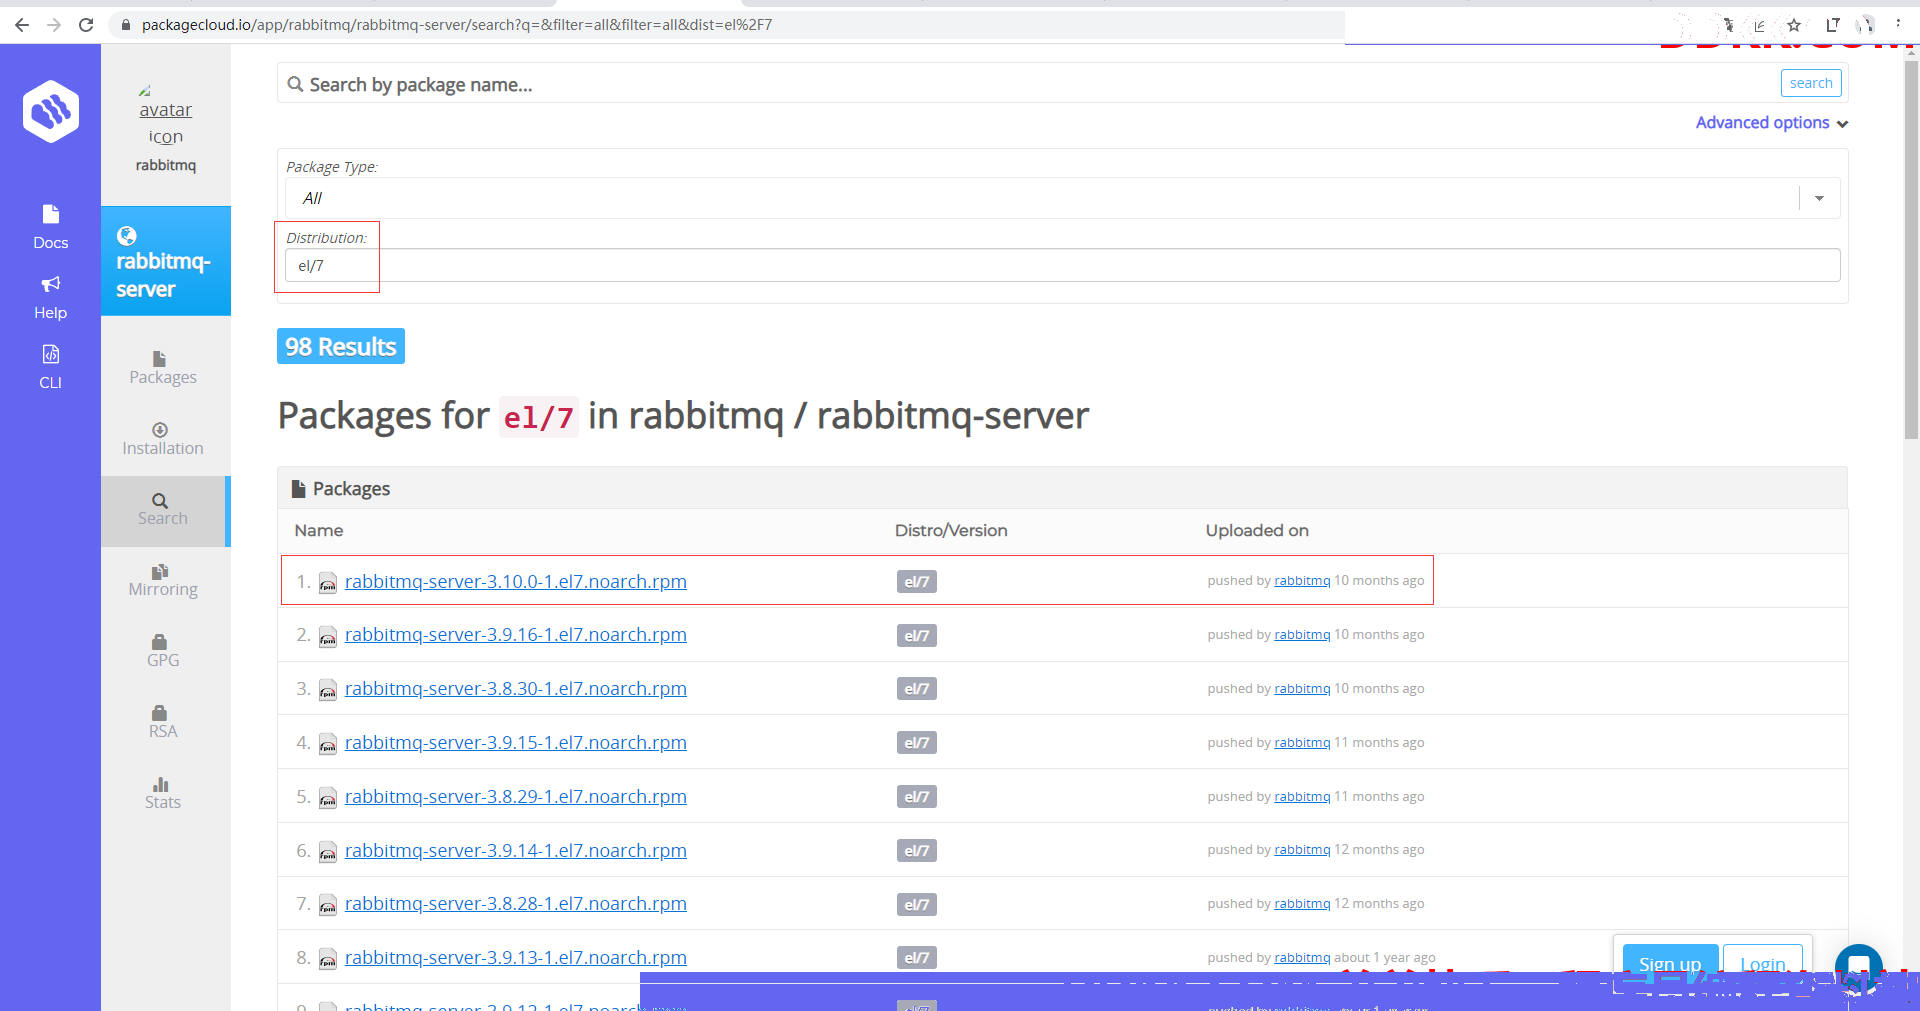This screenshot has height=1011, width=1920.
Task: Click el/7 badge for 3.8.30 package
Action: [917, 689]
